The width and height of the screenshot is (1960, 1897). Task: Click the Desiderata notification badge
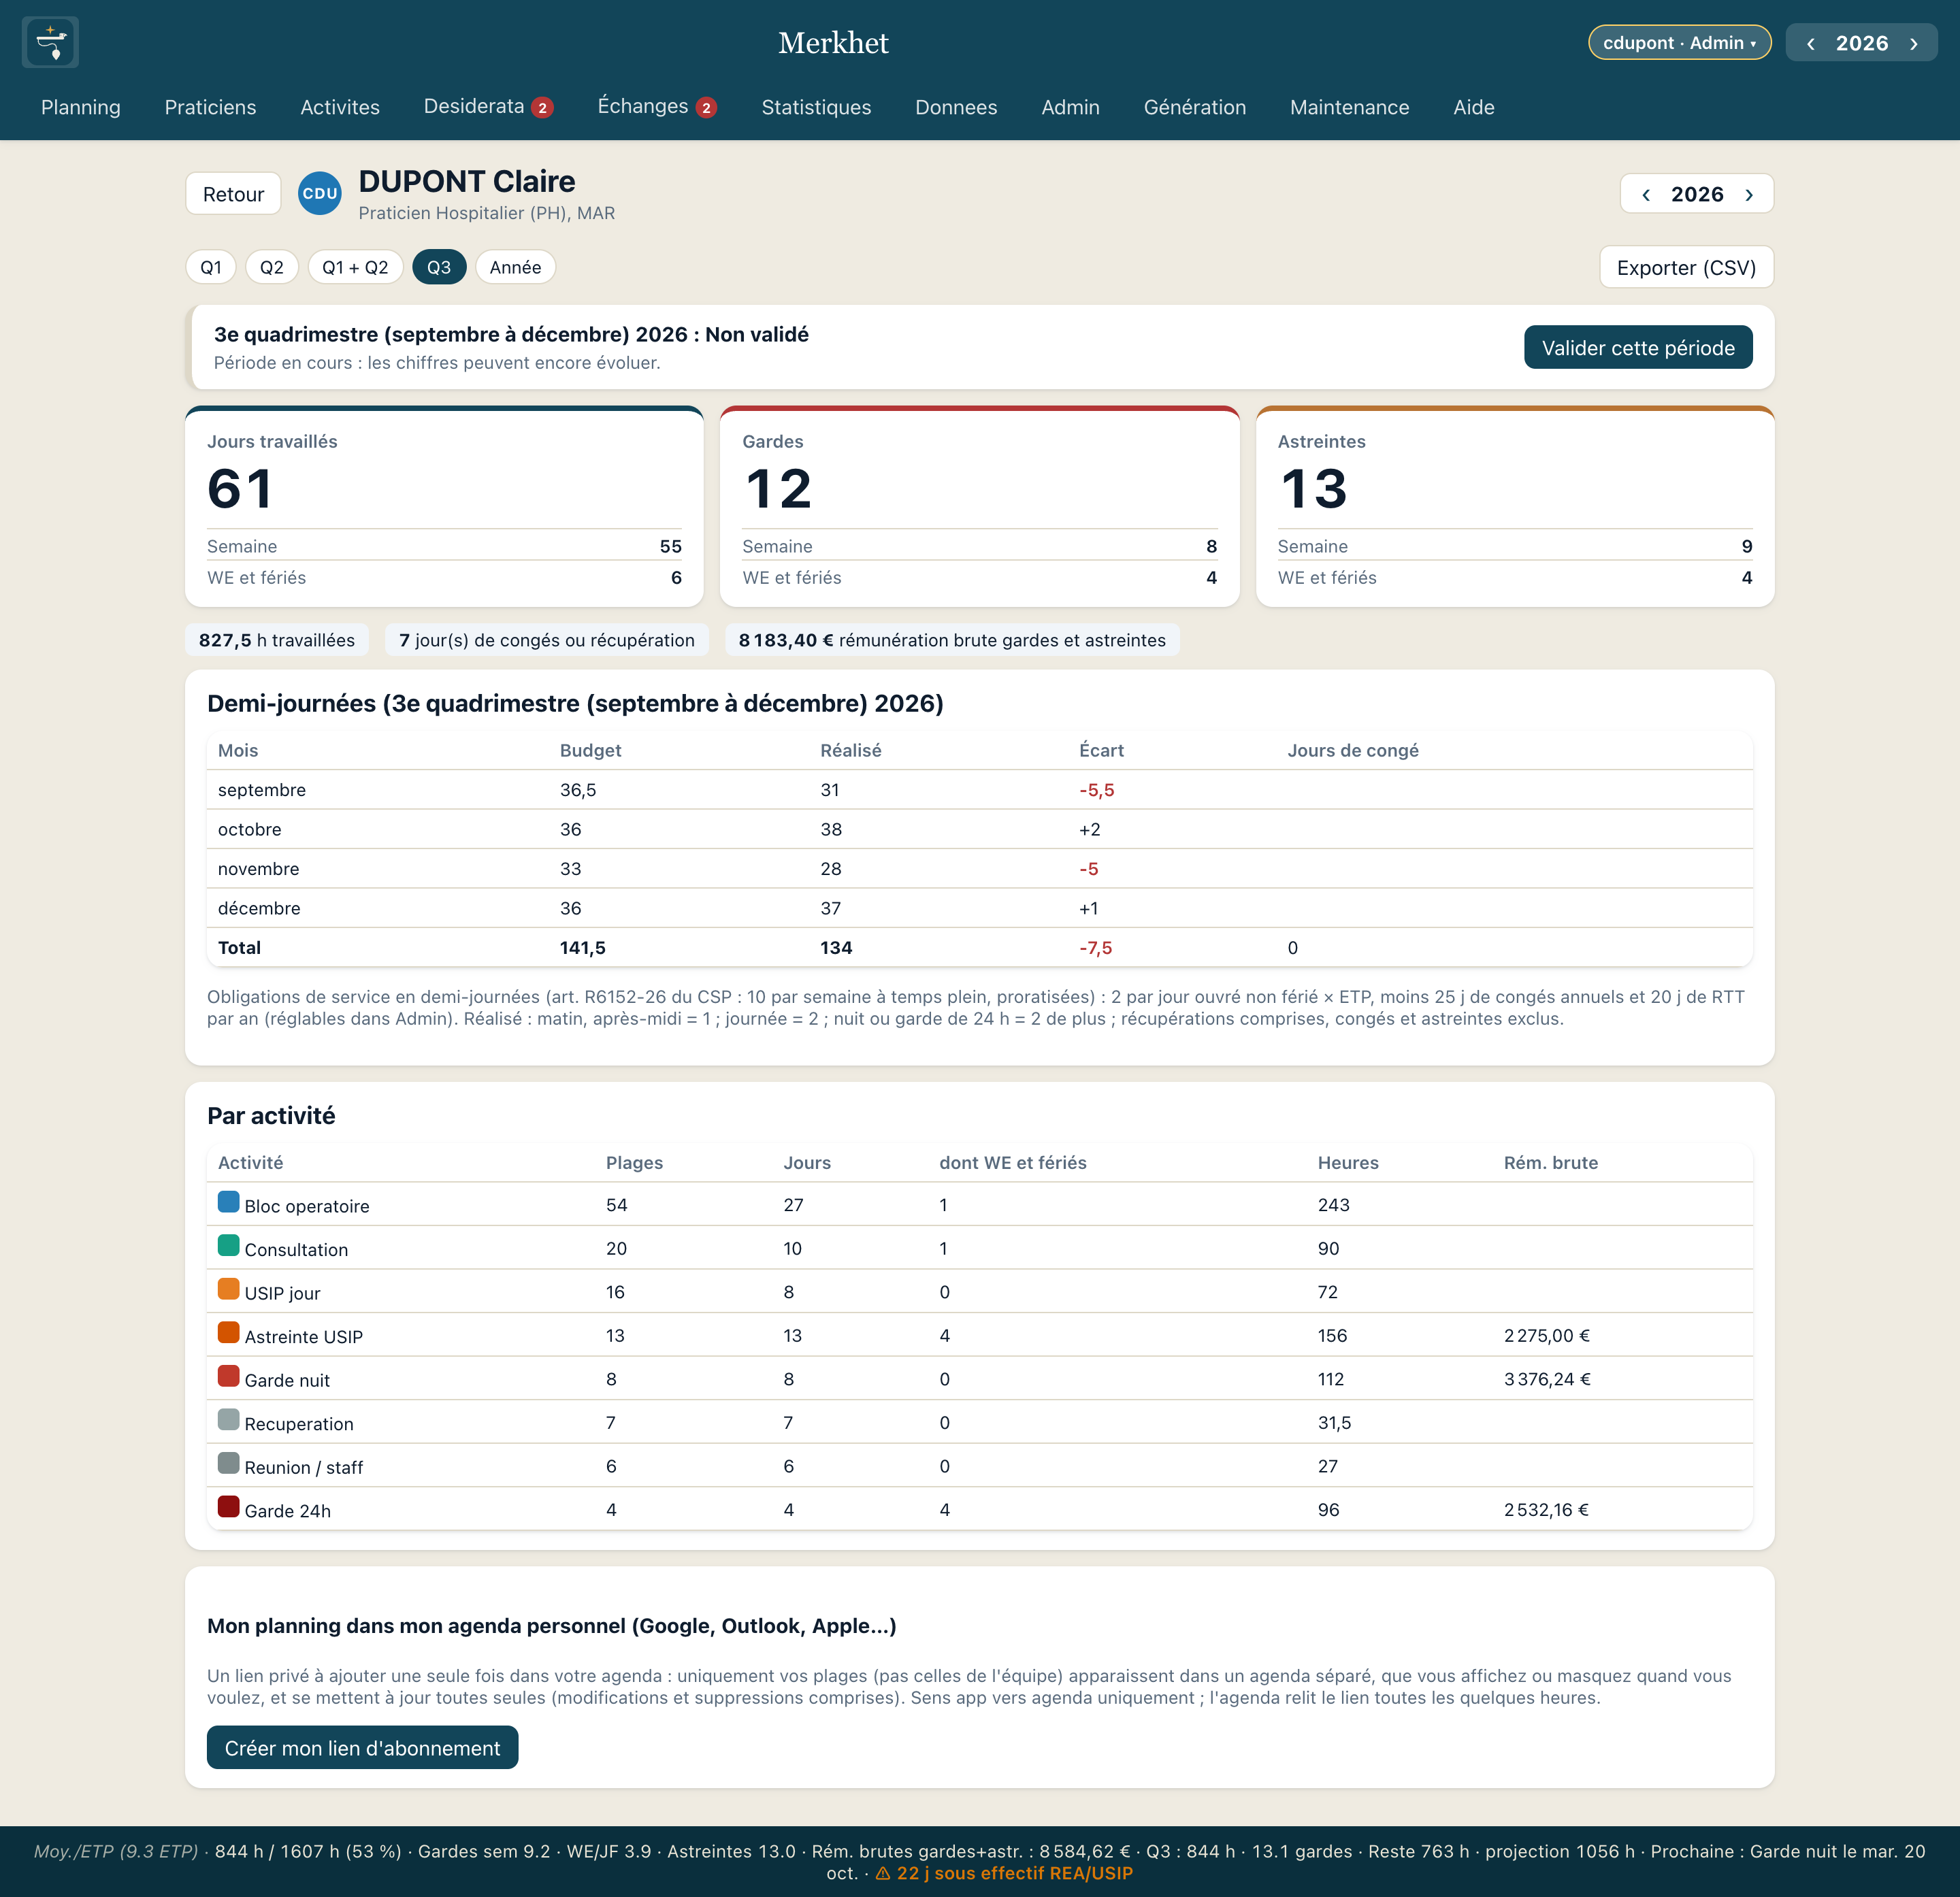[x=542, y=108]
